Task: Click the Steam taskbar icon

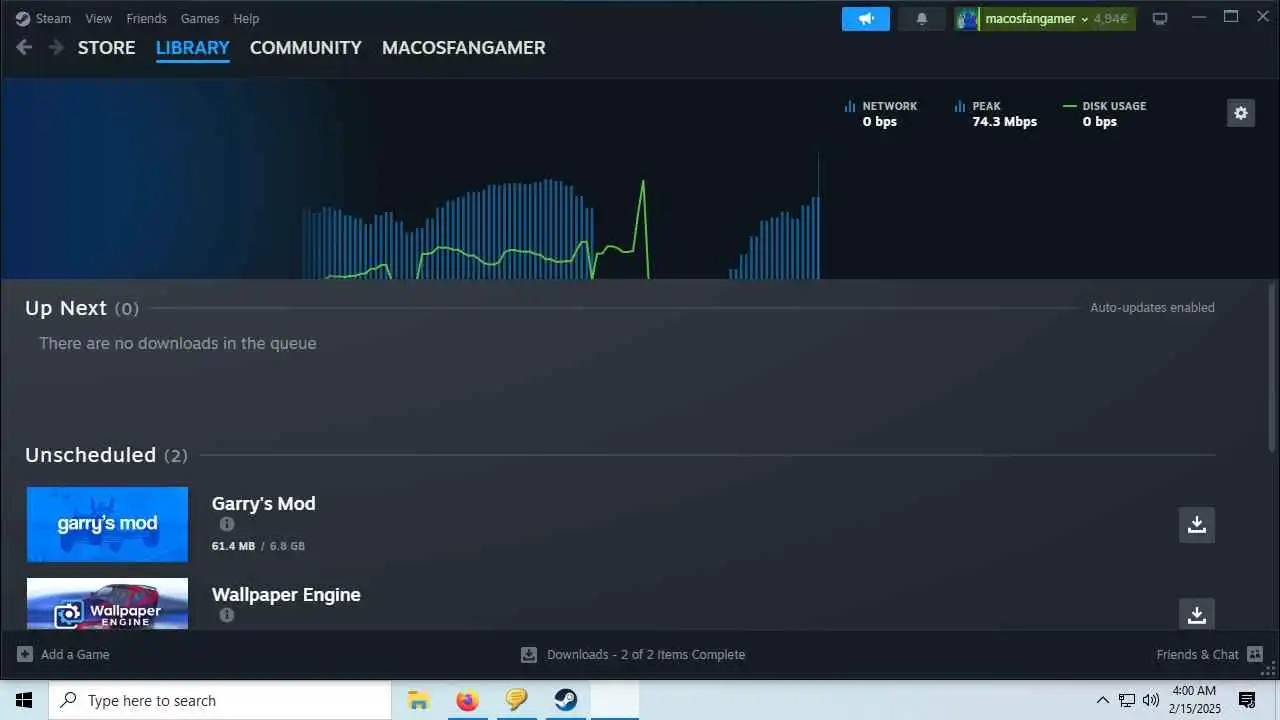Action: tap(566, 700)
